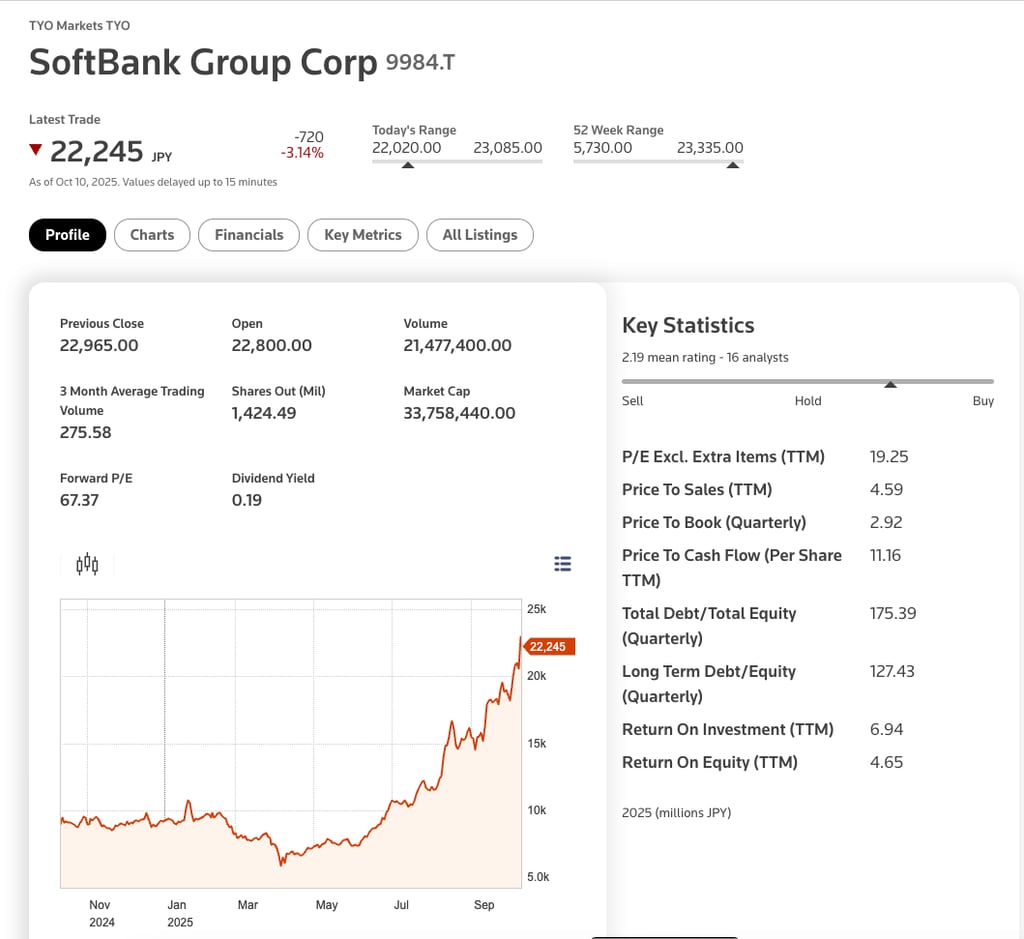Open the chart options list menu
This screenshot has width=1024, height=939.
click(563, 564)
